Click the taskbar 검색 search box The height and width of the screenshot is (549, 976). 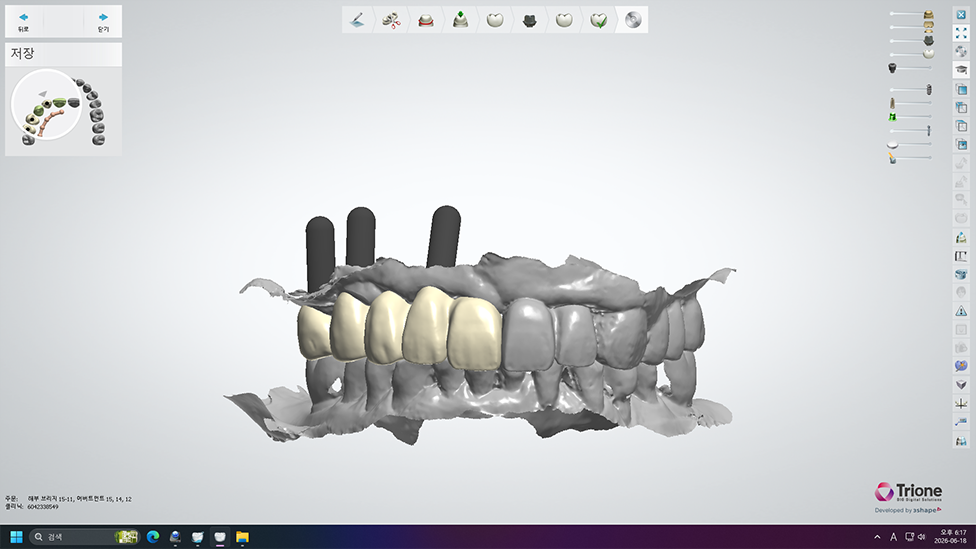(x=85, y=537)
